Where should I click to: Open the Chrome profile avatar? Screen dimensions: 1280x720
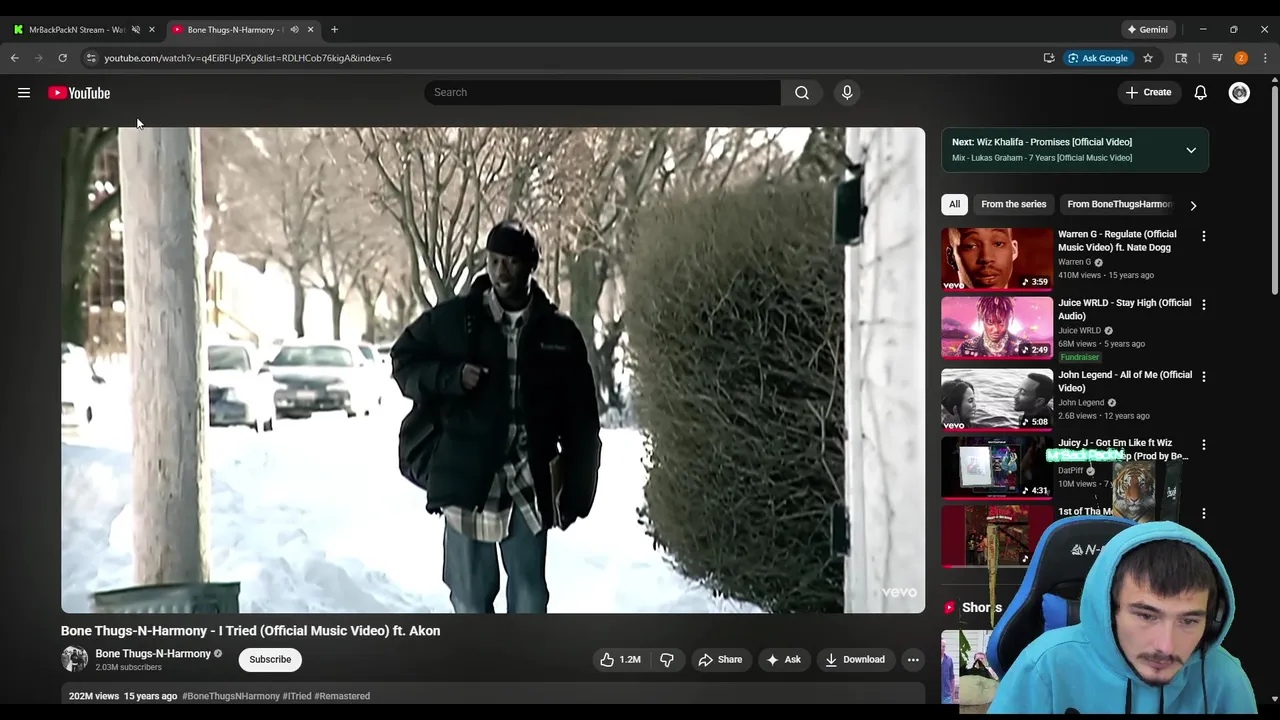(1241, 58)
